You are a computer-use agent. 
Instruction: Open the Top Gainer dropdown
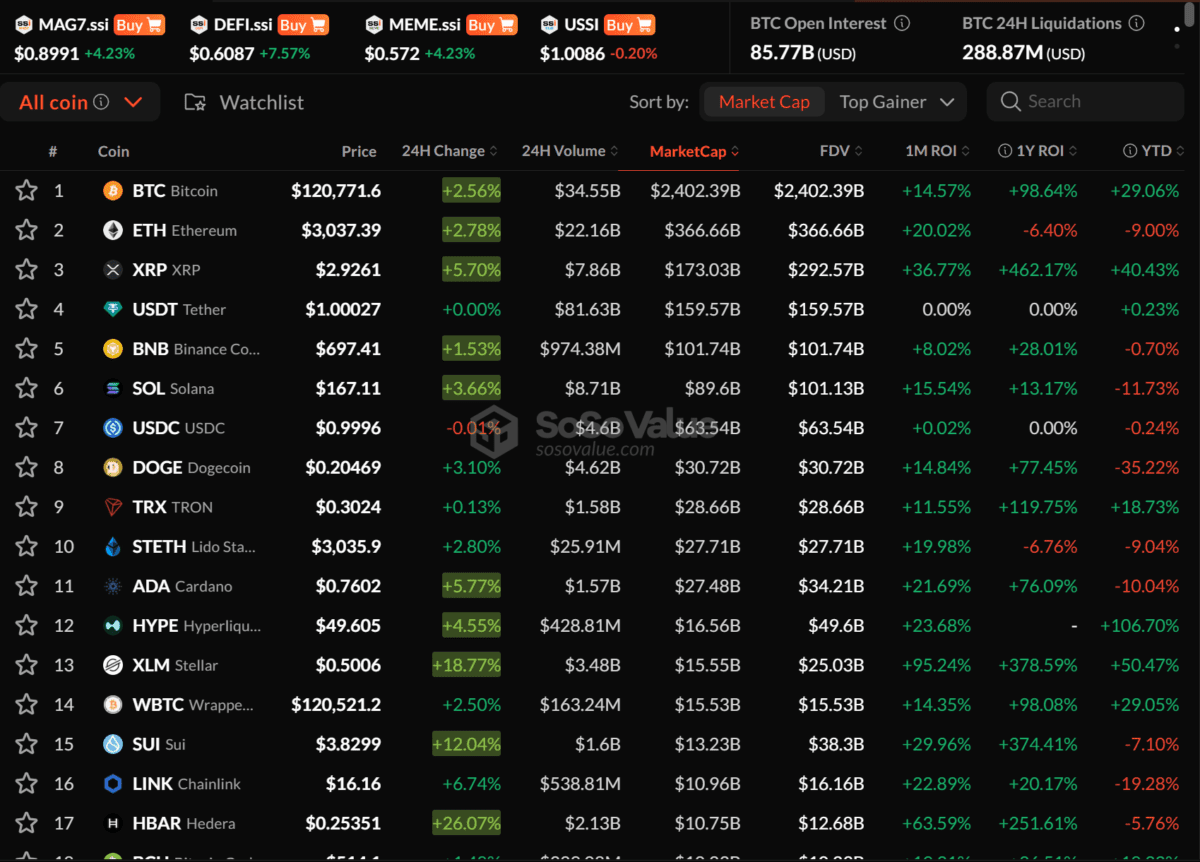point(896,102)
